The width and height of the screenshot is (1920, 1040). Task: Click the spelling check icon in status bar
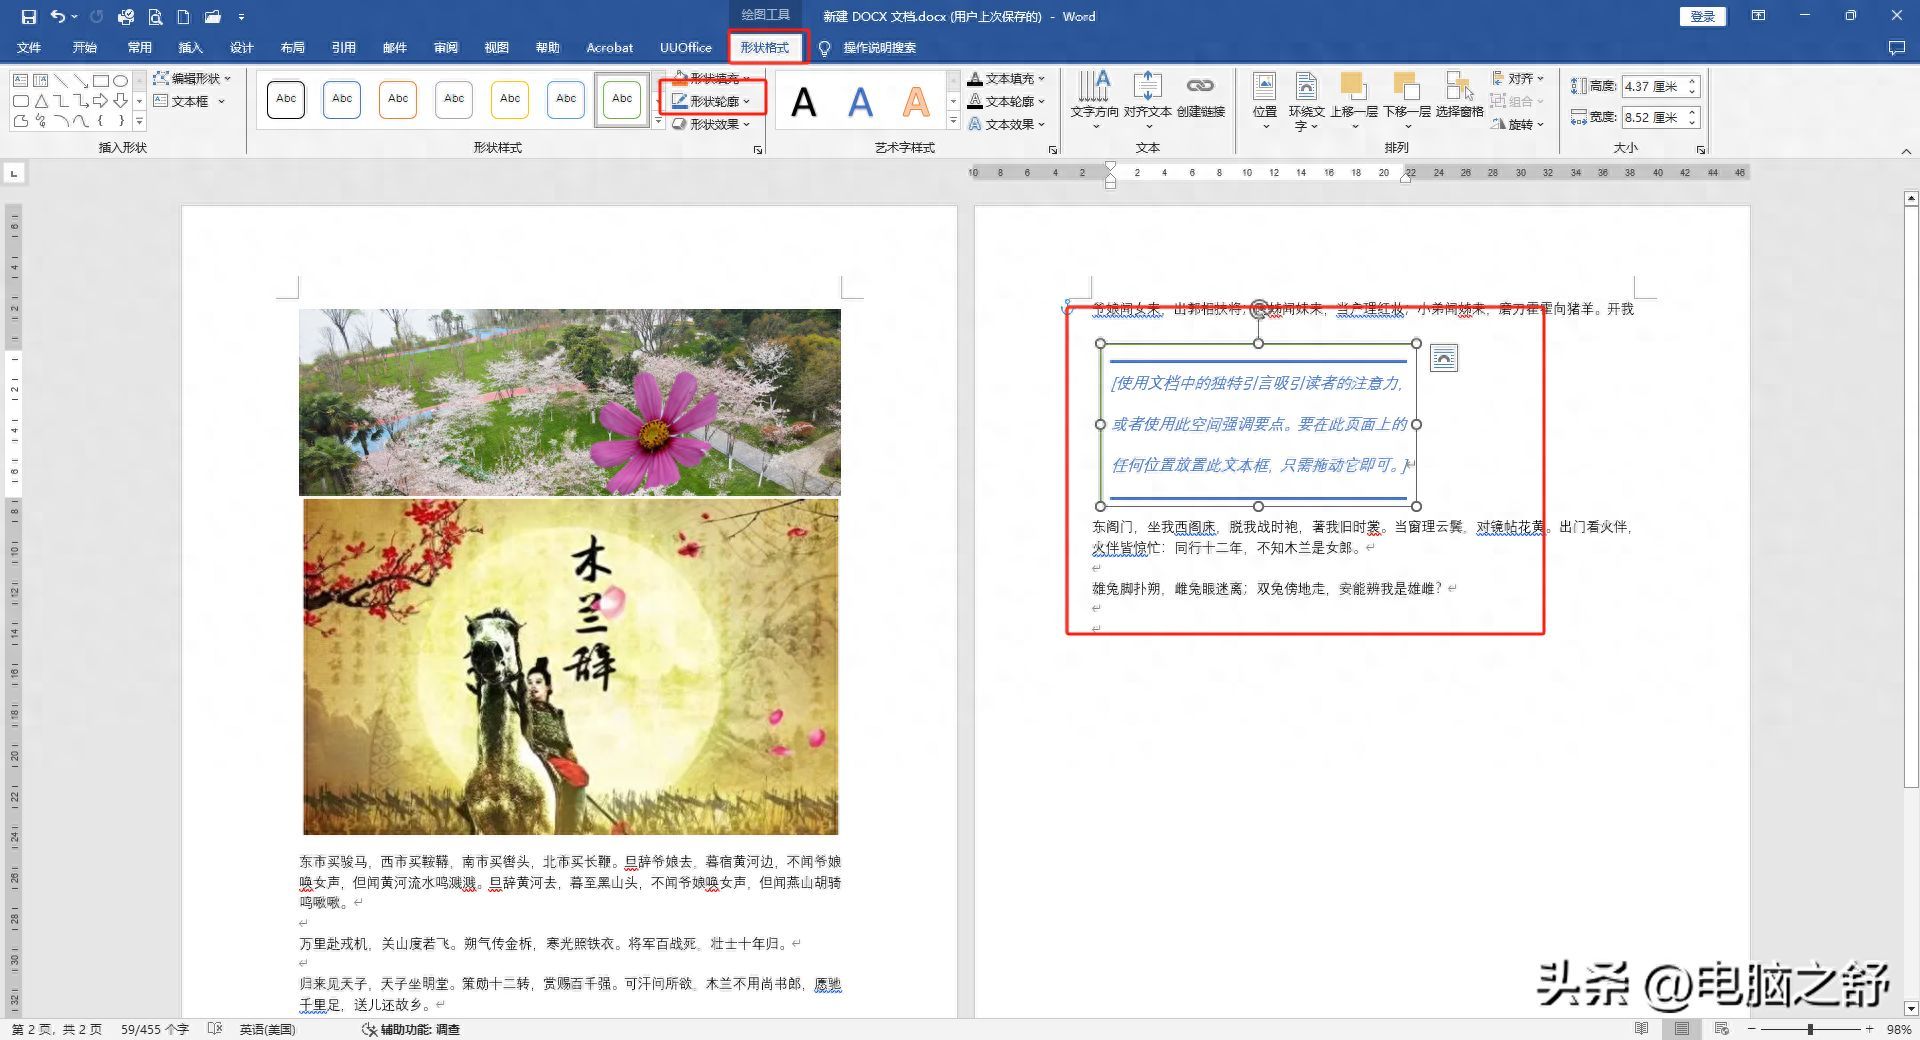click(x=214, y=1029)
